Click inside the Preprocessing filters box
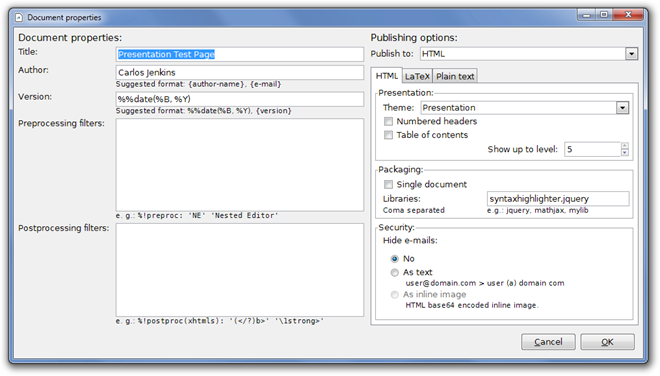The image size is (660, 376). [x=240, y=165]
